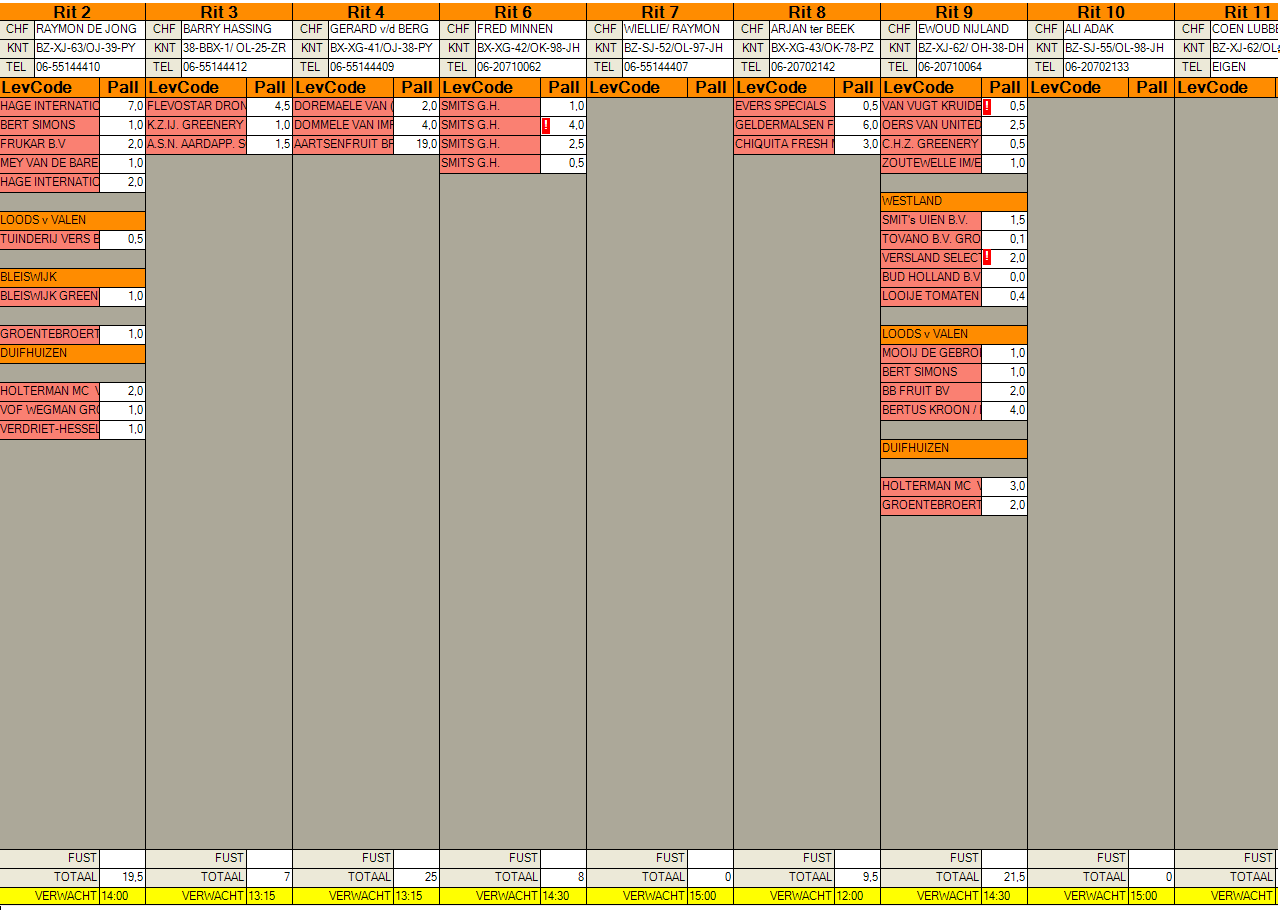Viewport: 1280px width, 910px height.
Task: Select supplier EVERS SPECIALS
Action: [x=785, y=107]
